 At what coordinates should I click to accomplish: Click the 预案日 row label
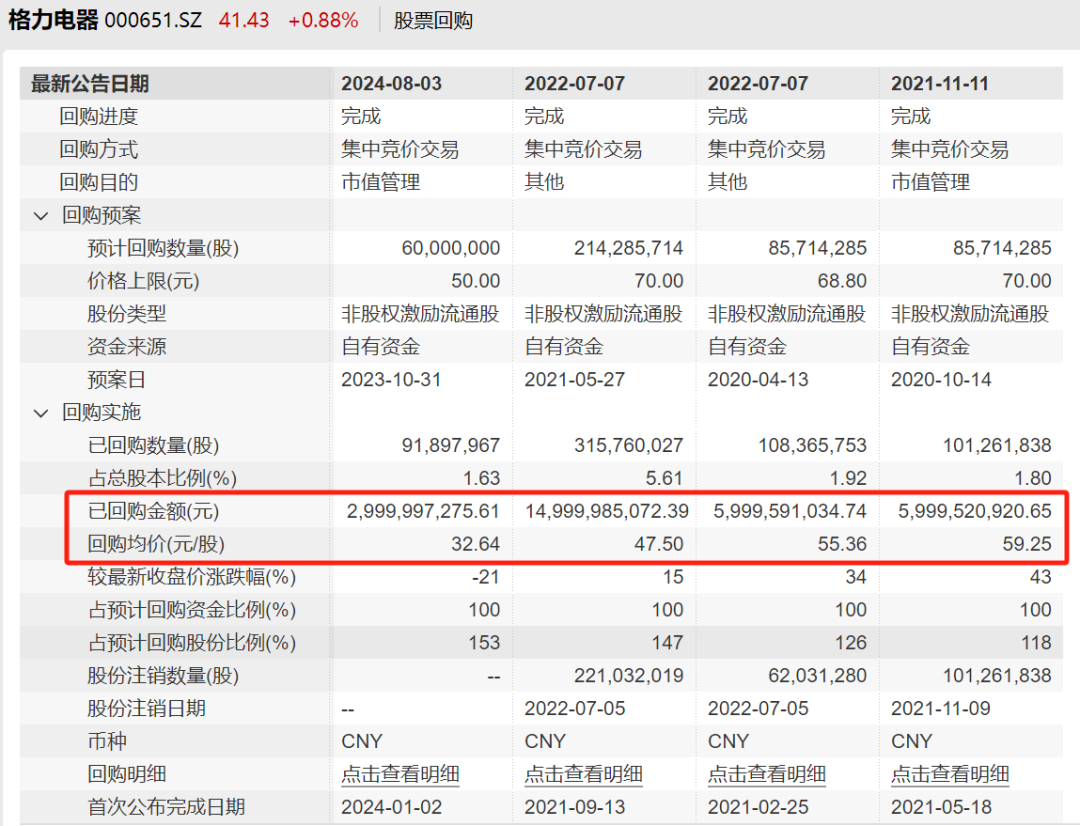[x=116, y=380]
